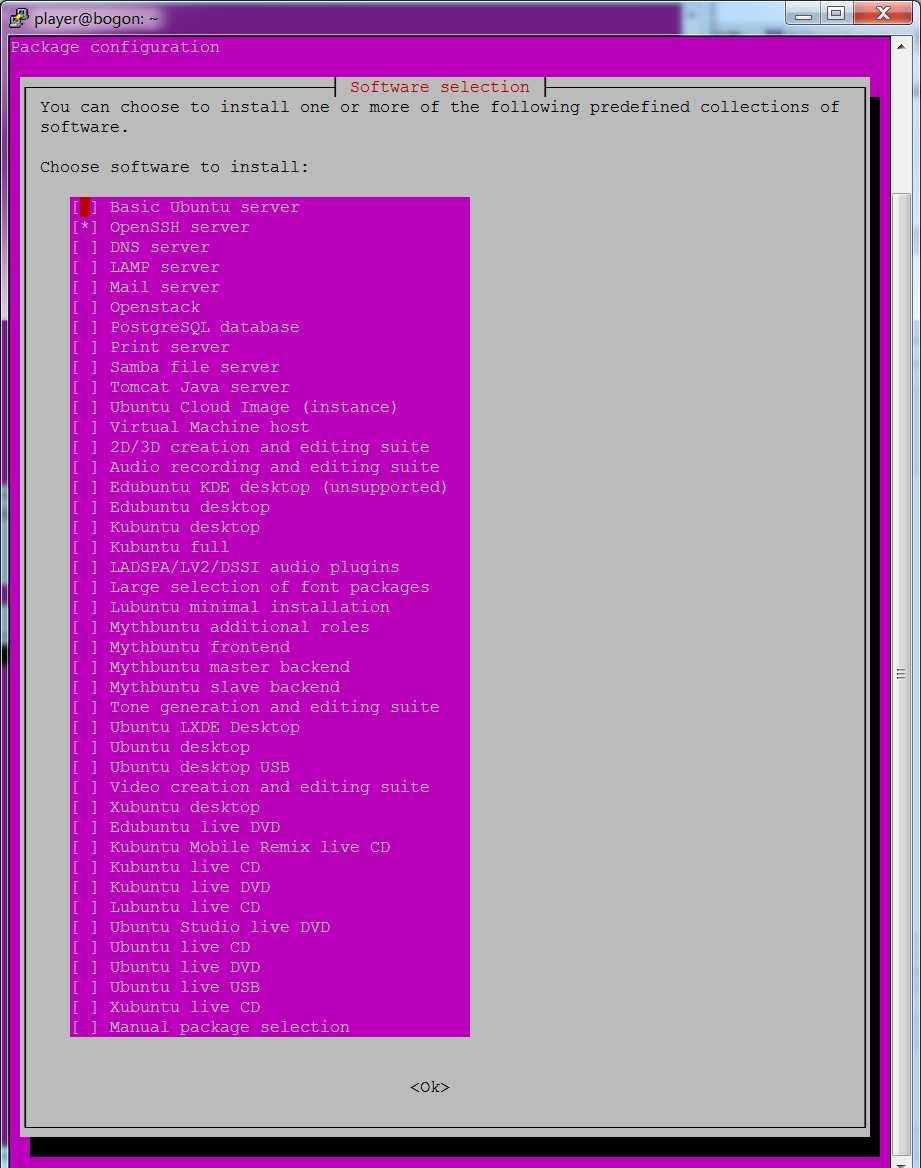Tick the Mail server option

(85, 288)
